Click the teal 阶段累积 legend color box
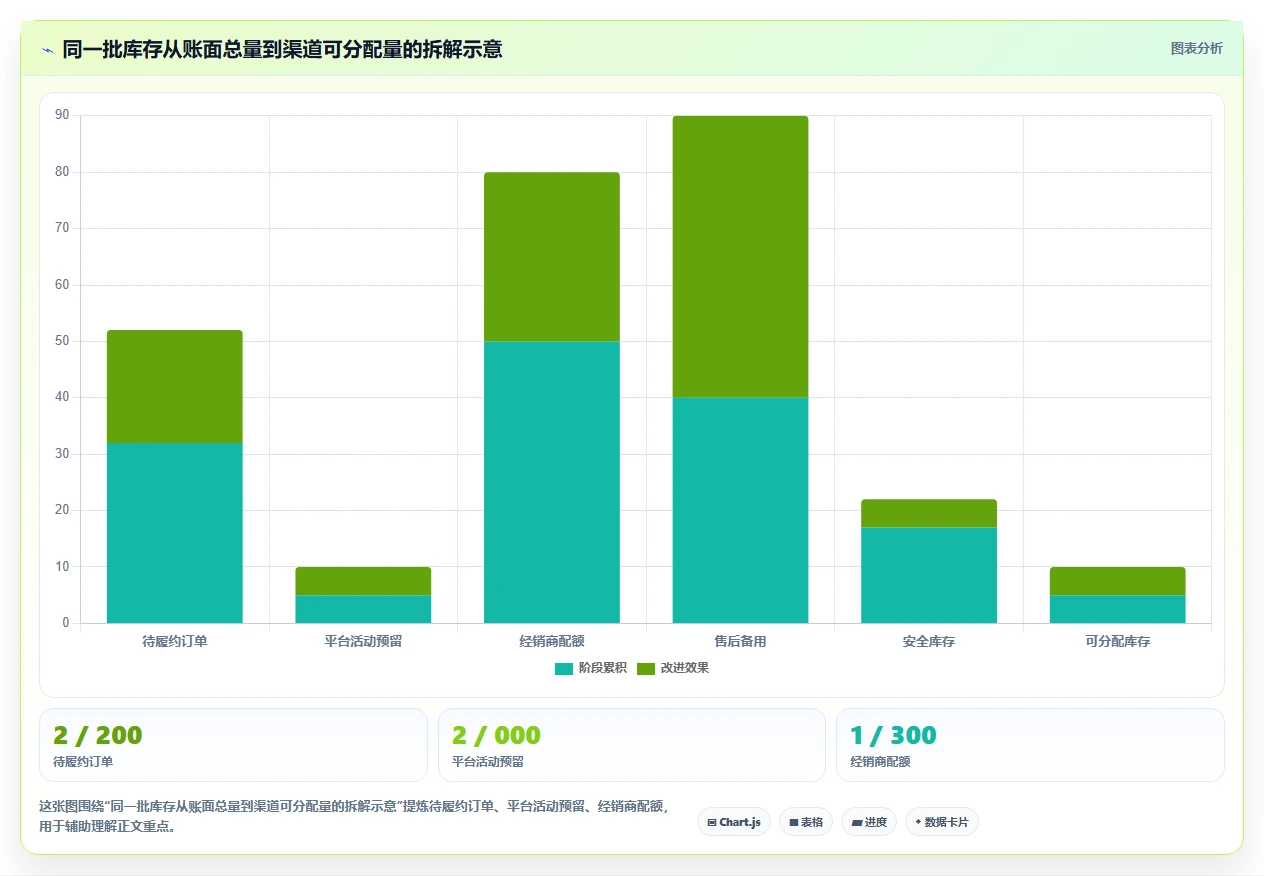1264x876 pixels. [x=564, y=668]
